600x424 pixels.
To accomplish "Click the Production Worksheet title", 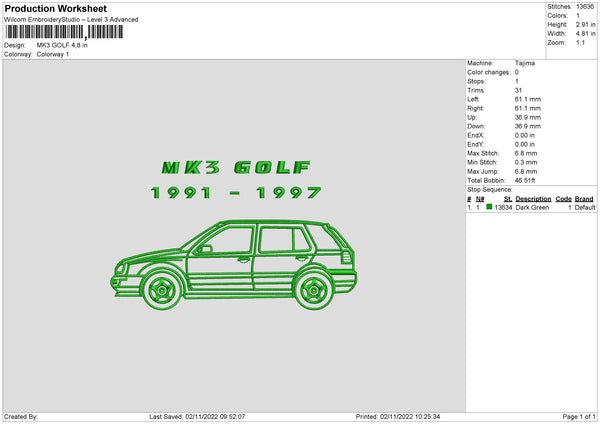I will pyautogui.click(x=55, y=9).
